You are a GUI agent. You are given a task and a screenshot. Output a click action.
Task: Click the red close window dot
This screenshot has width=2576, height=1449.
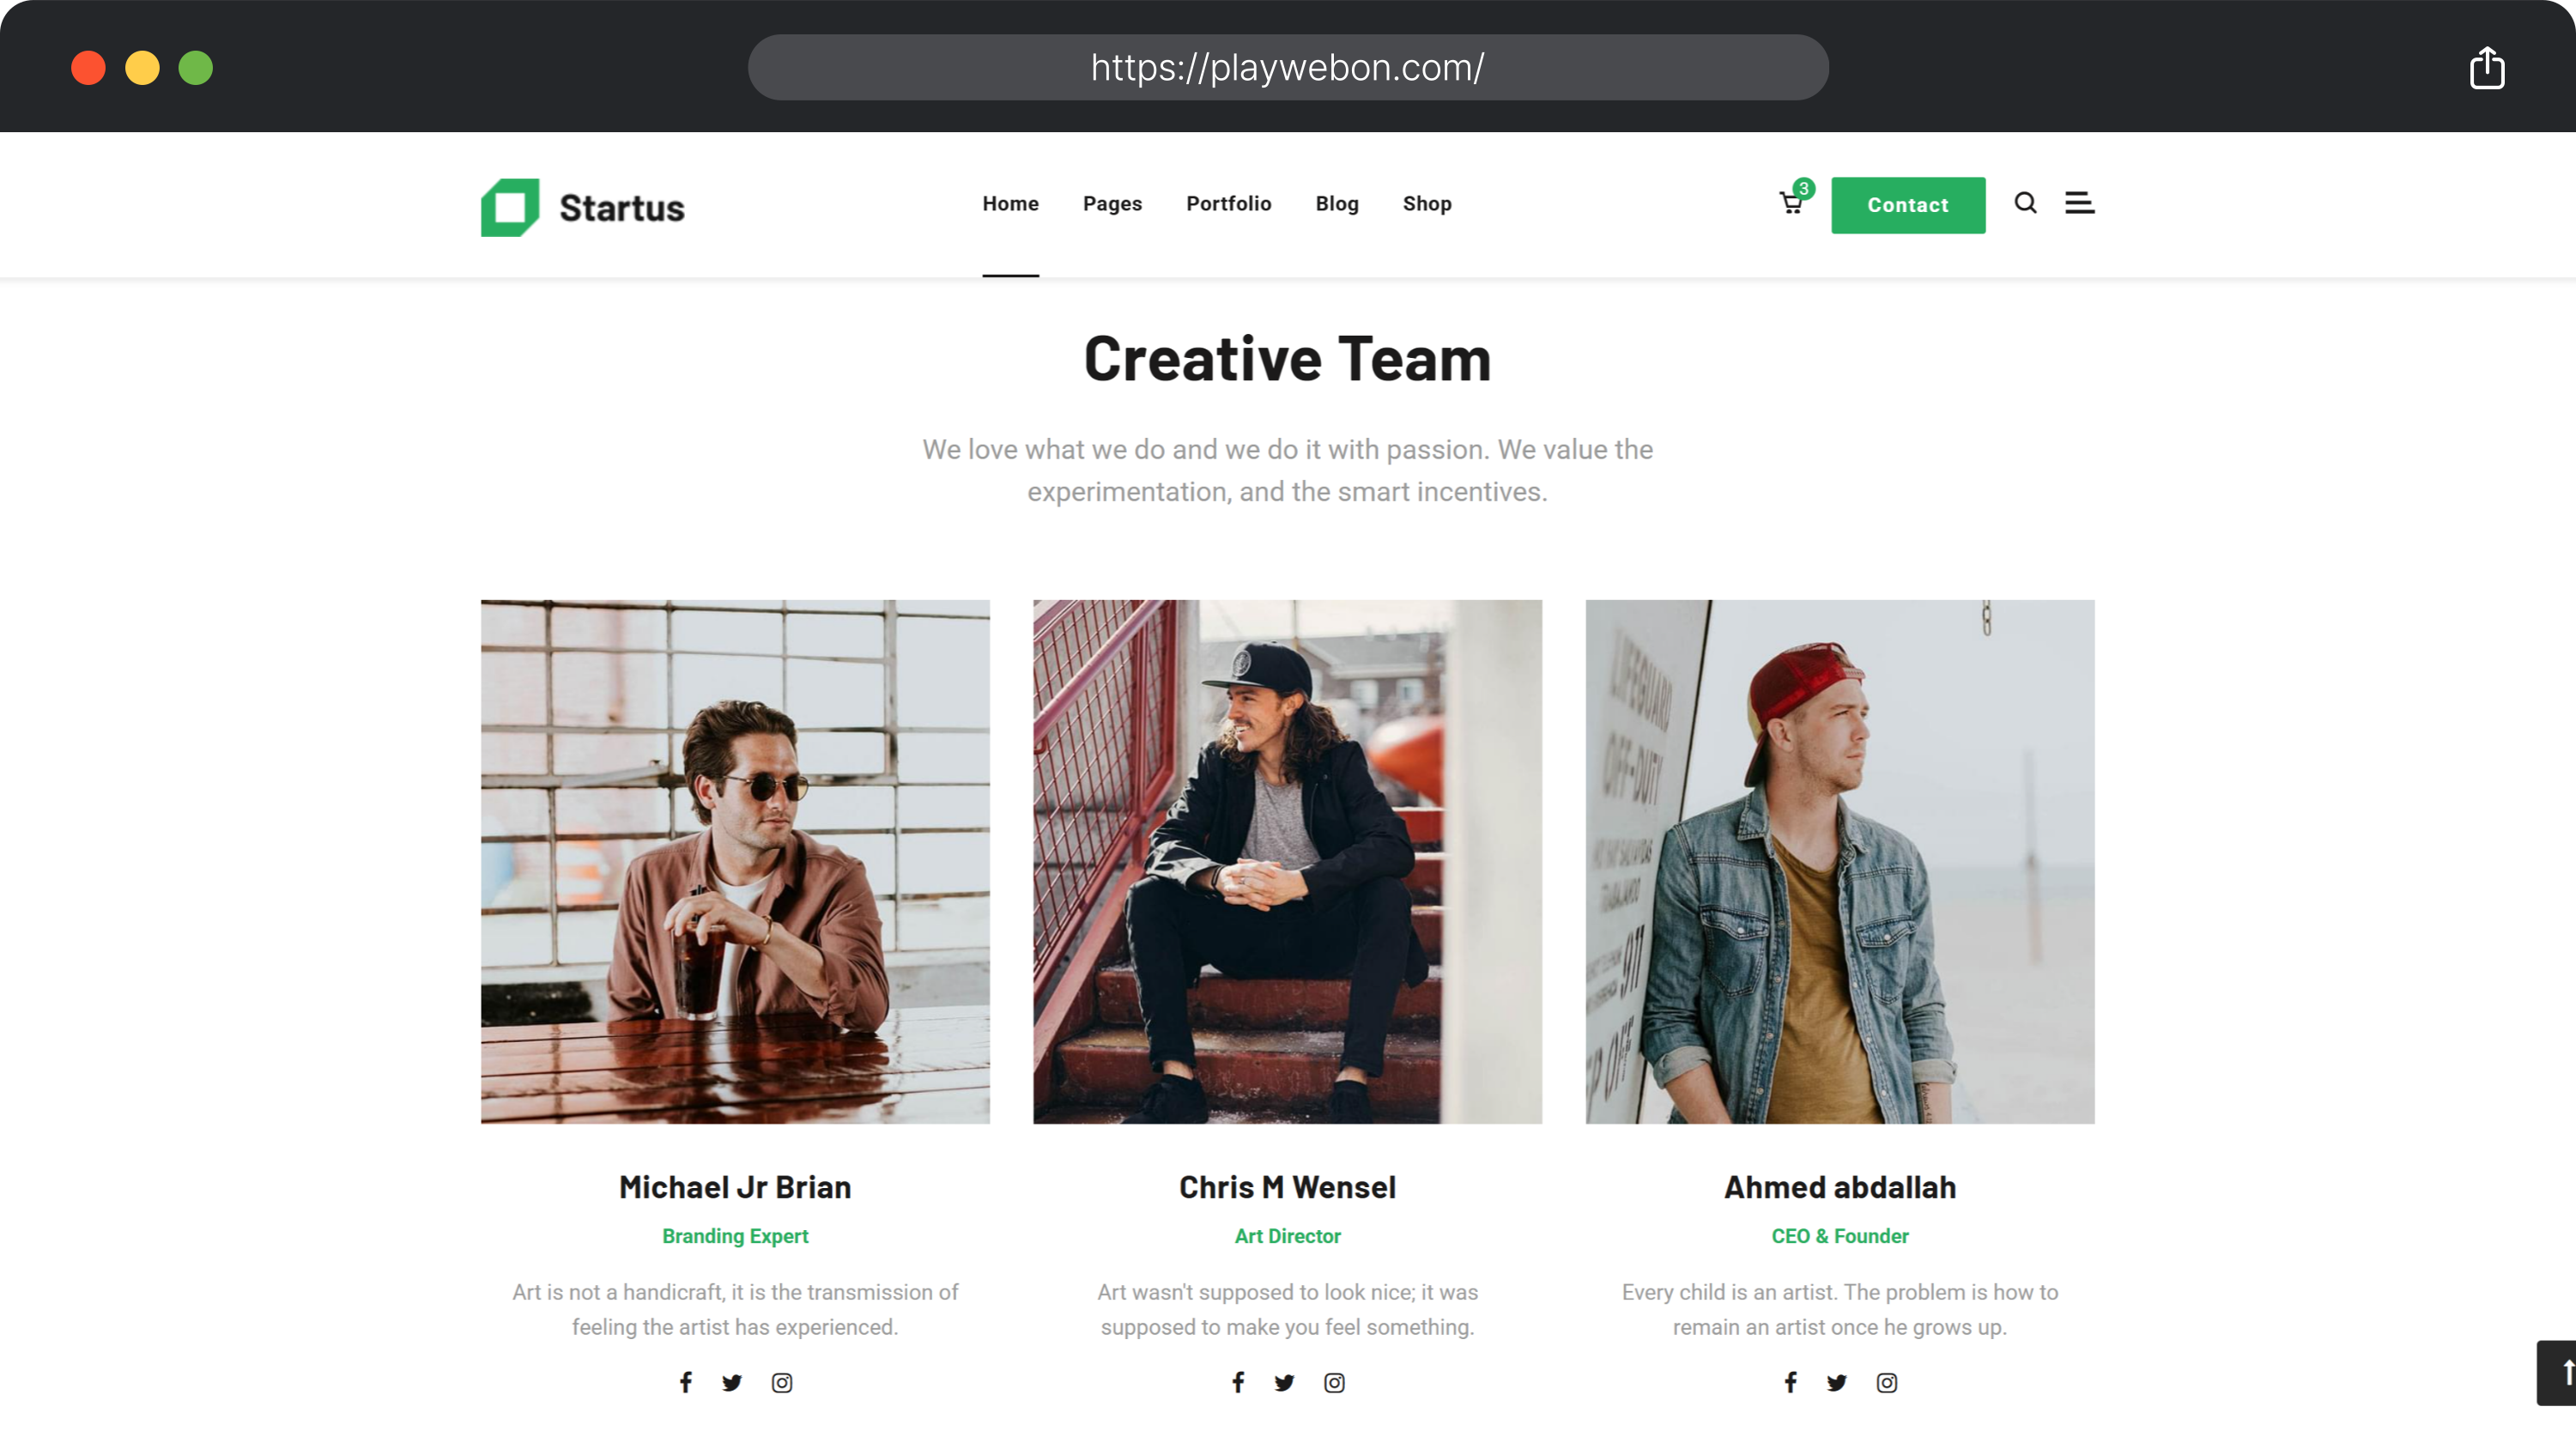[88, 68]
